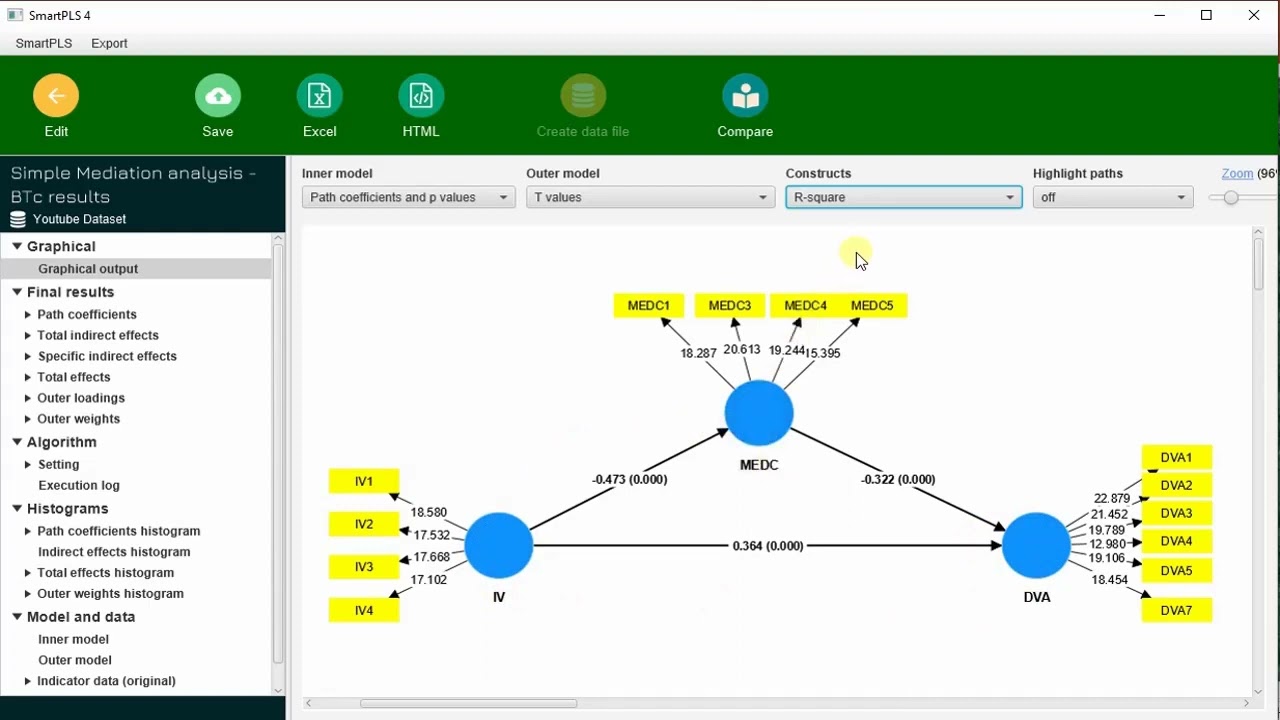Select the MEDC construct circle
This screenshot has height=720, width=1280.
click(x=759, y=412)
